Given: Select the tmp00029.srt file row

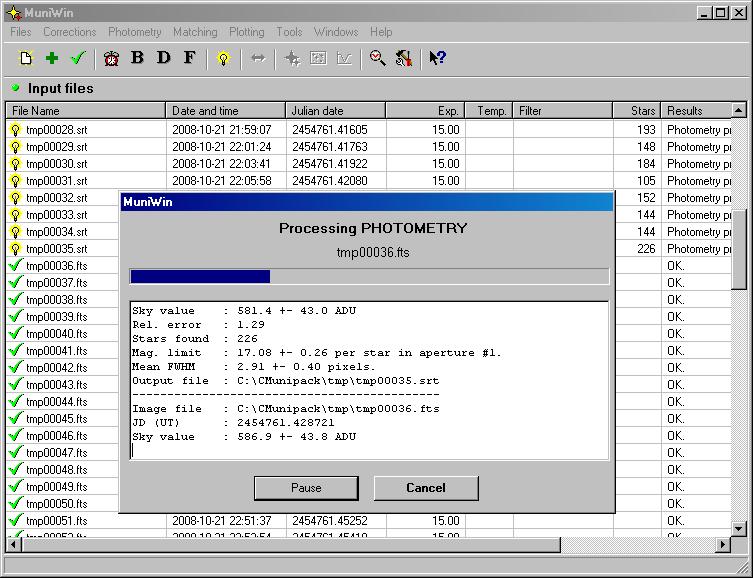Looking at the screenshot, I should point(56,147).
